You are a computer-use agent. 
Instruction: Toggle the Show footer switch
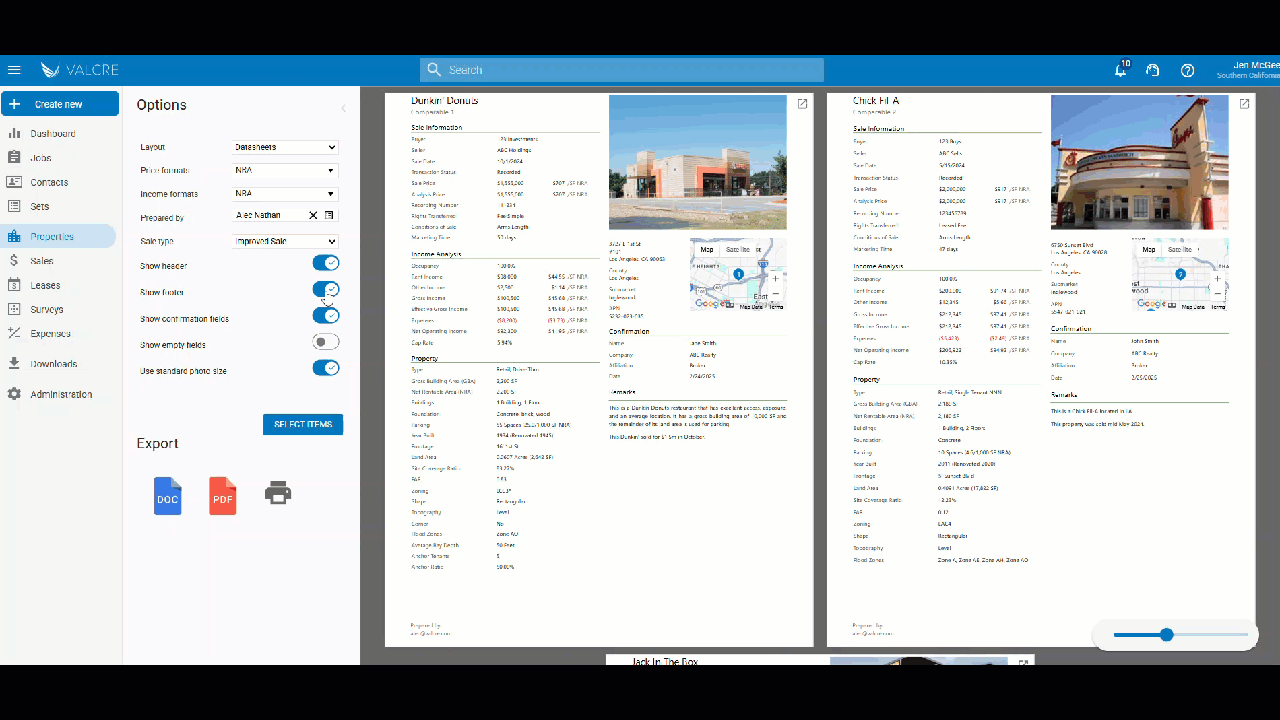click(x=326, y=290)
